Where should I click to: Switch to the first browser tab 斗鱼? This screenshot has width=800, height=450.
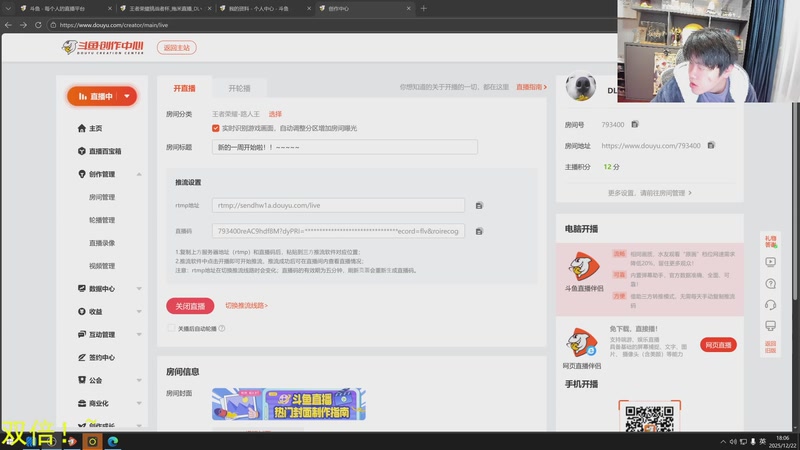[x=65, y=8]
